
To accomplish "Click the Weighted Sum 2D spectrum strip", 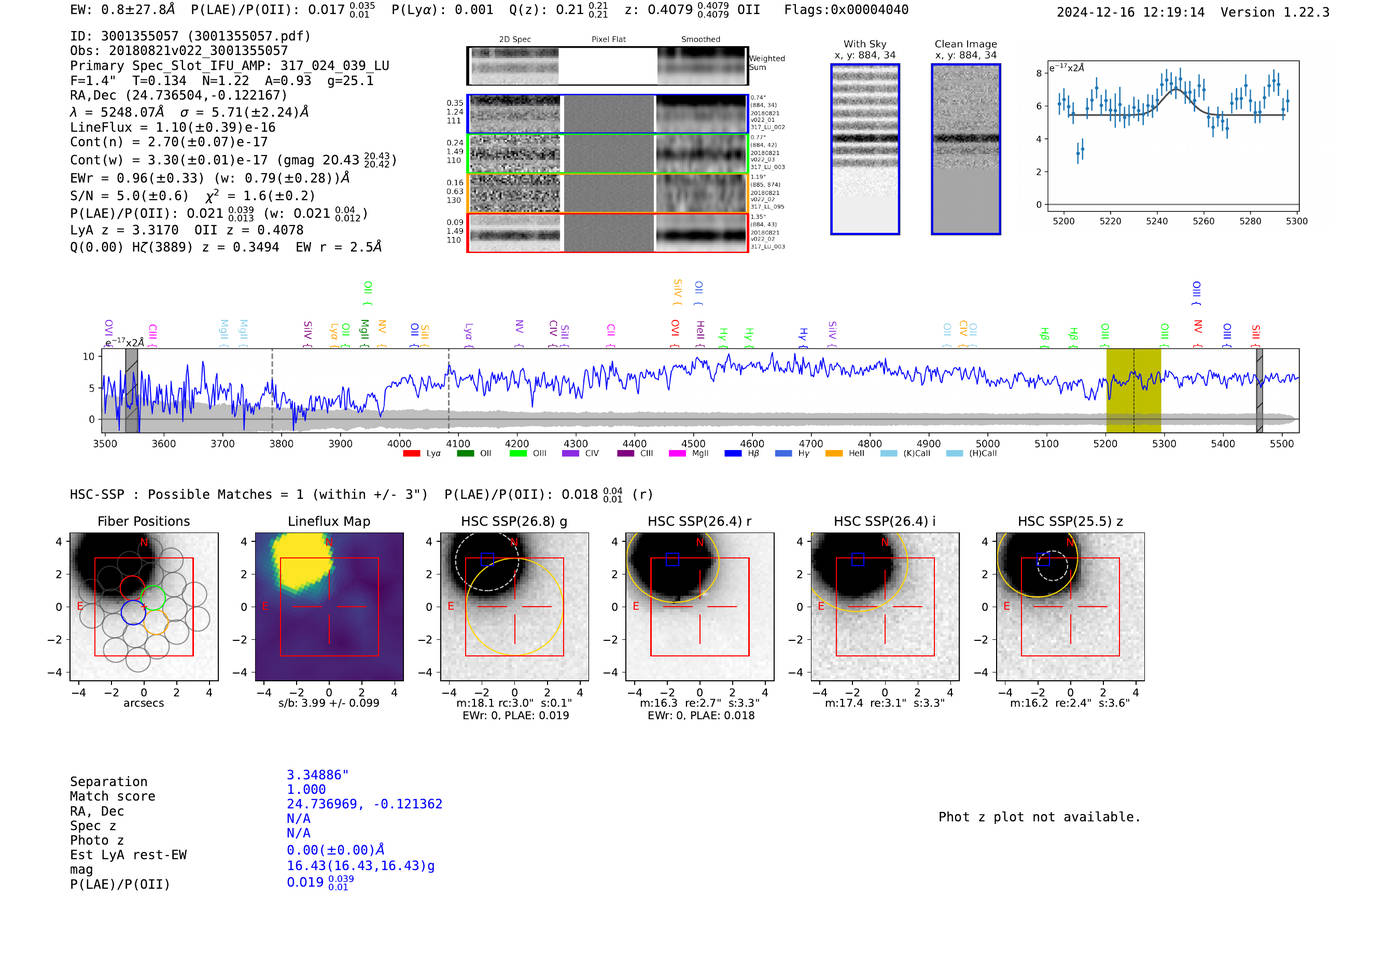I will tap(607, 66).
